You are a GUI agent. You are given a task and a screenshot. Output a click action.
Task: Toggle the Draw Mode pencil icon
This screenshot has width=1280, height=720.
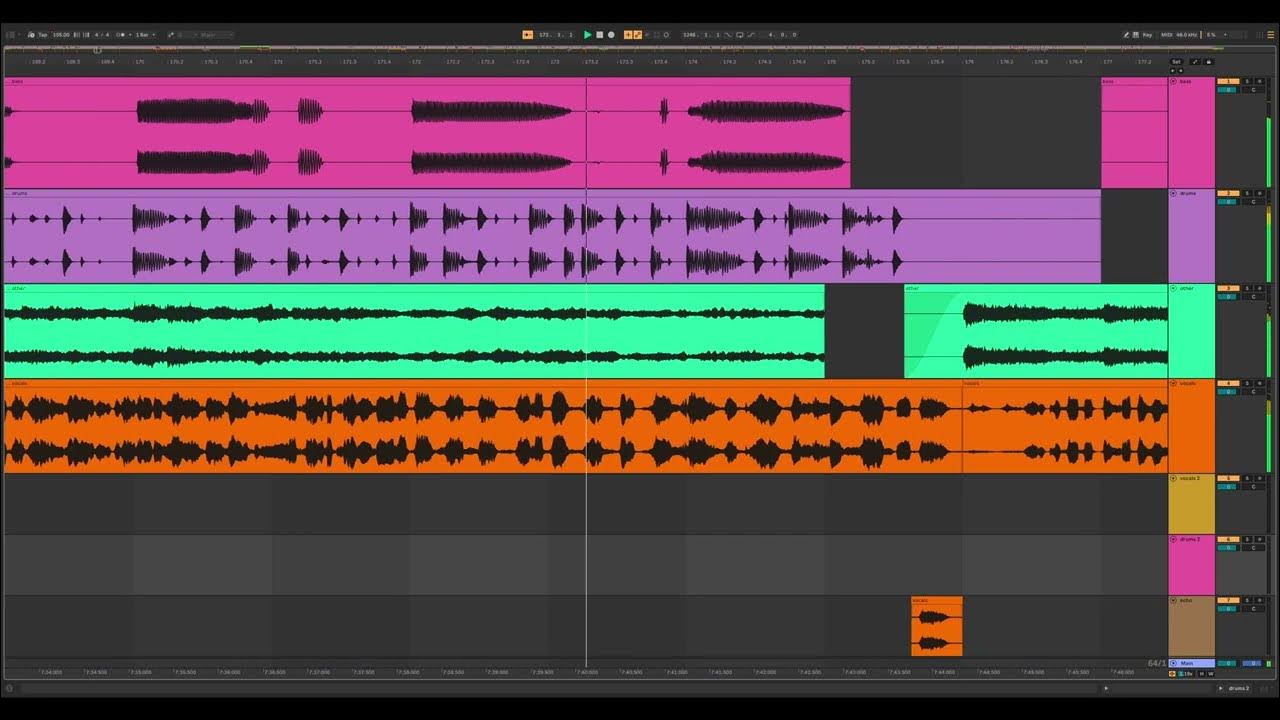tap(1126, 35)
